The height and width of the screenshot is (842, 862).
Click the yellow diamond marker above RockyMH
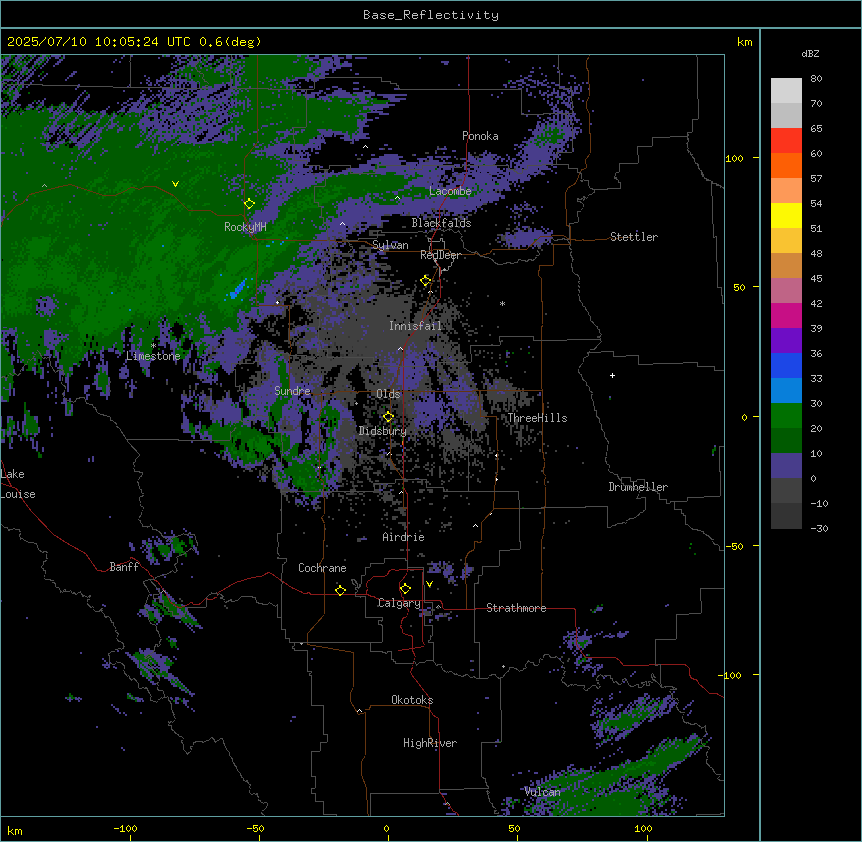pyautogui.click(x=249, y=204)
